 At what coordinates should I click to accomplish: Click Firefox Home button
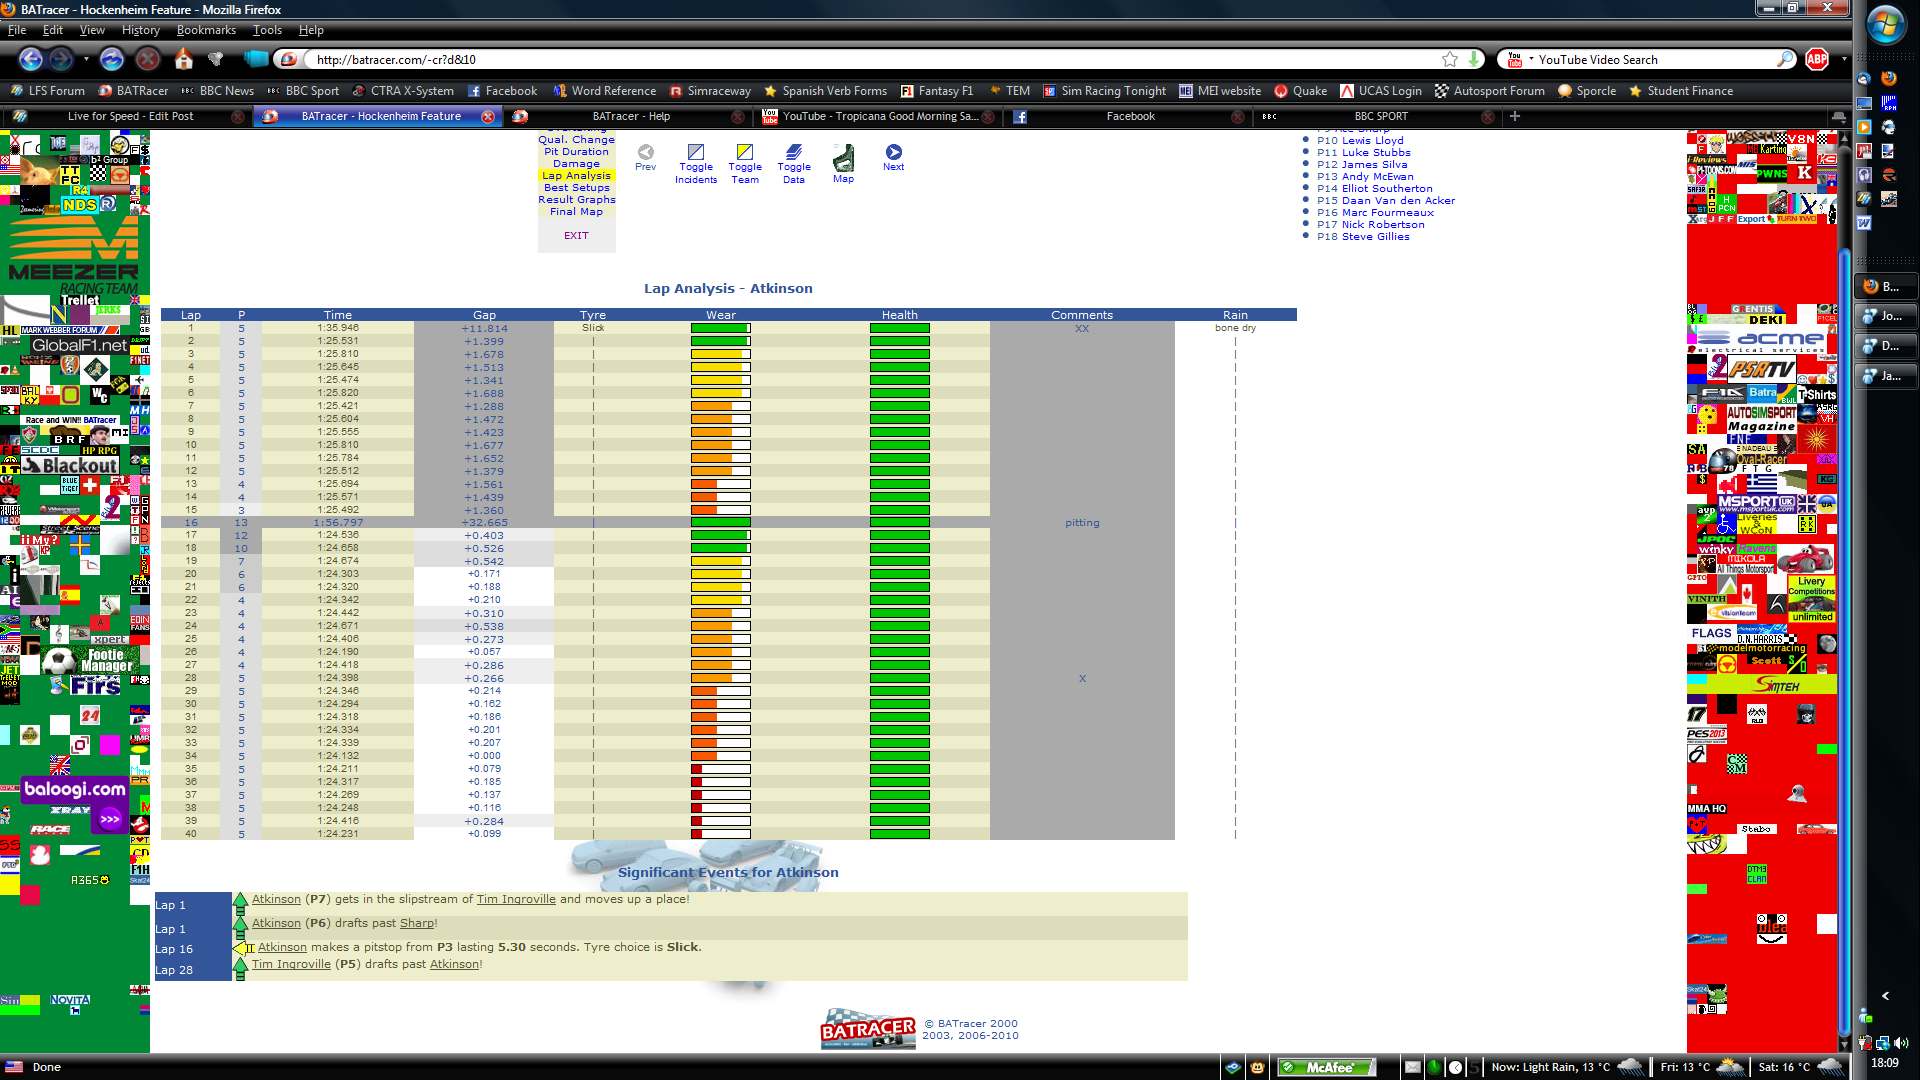tap(184, 60)
